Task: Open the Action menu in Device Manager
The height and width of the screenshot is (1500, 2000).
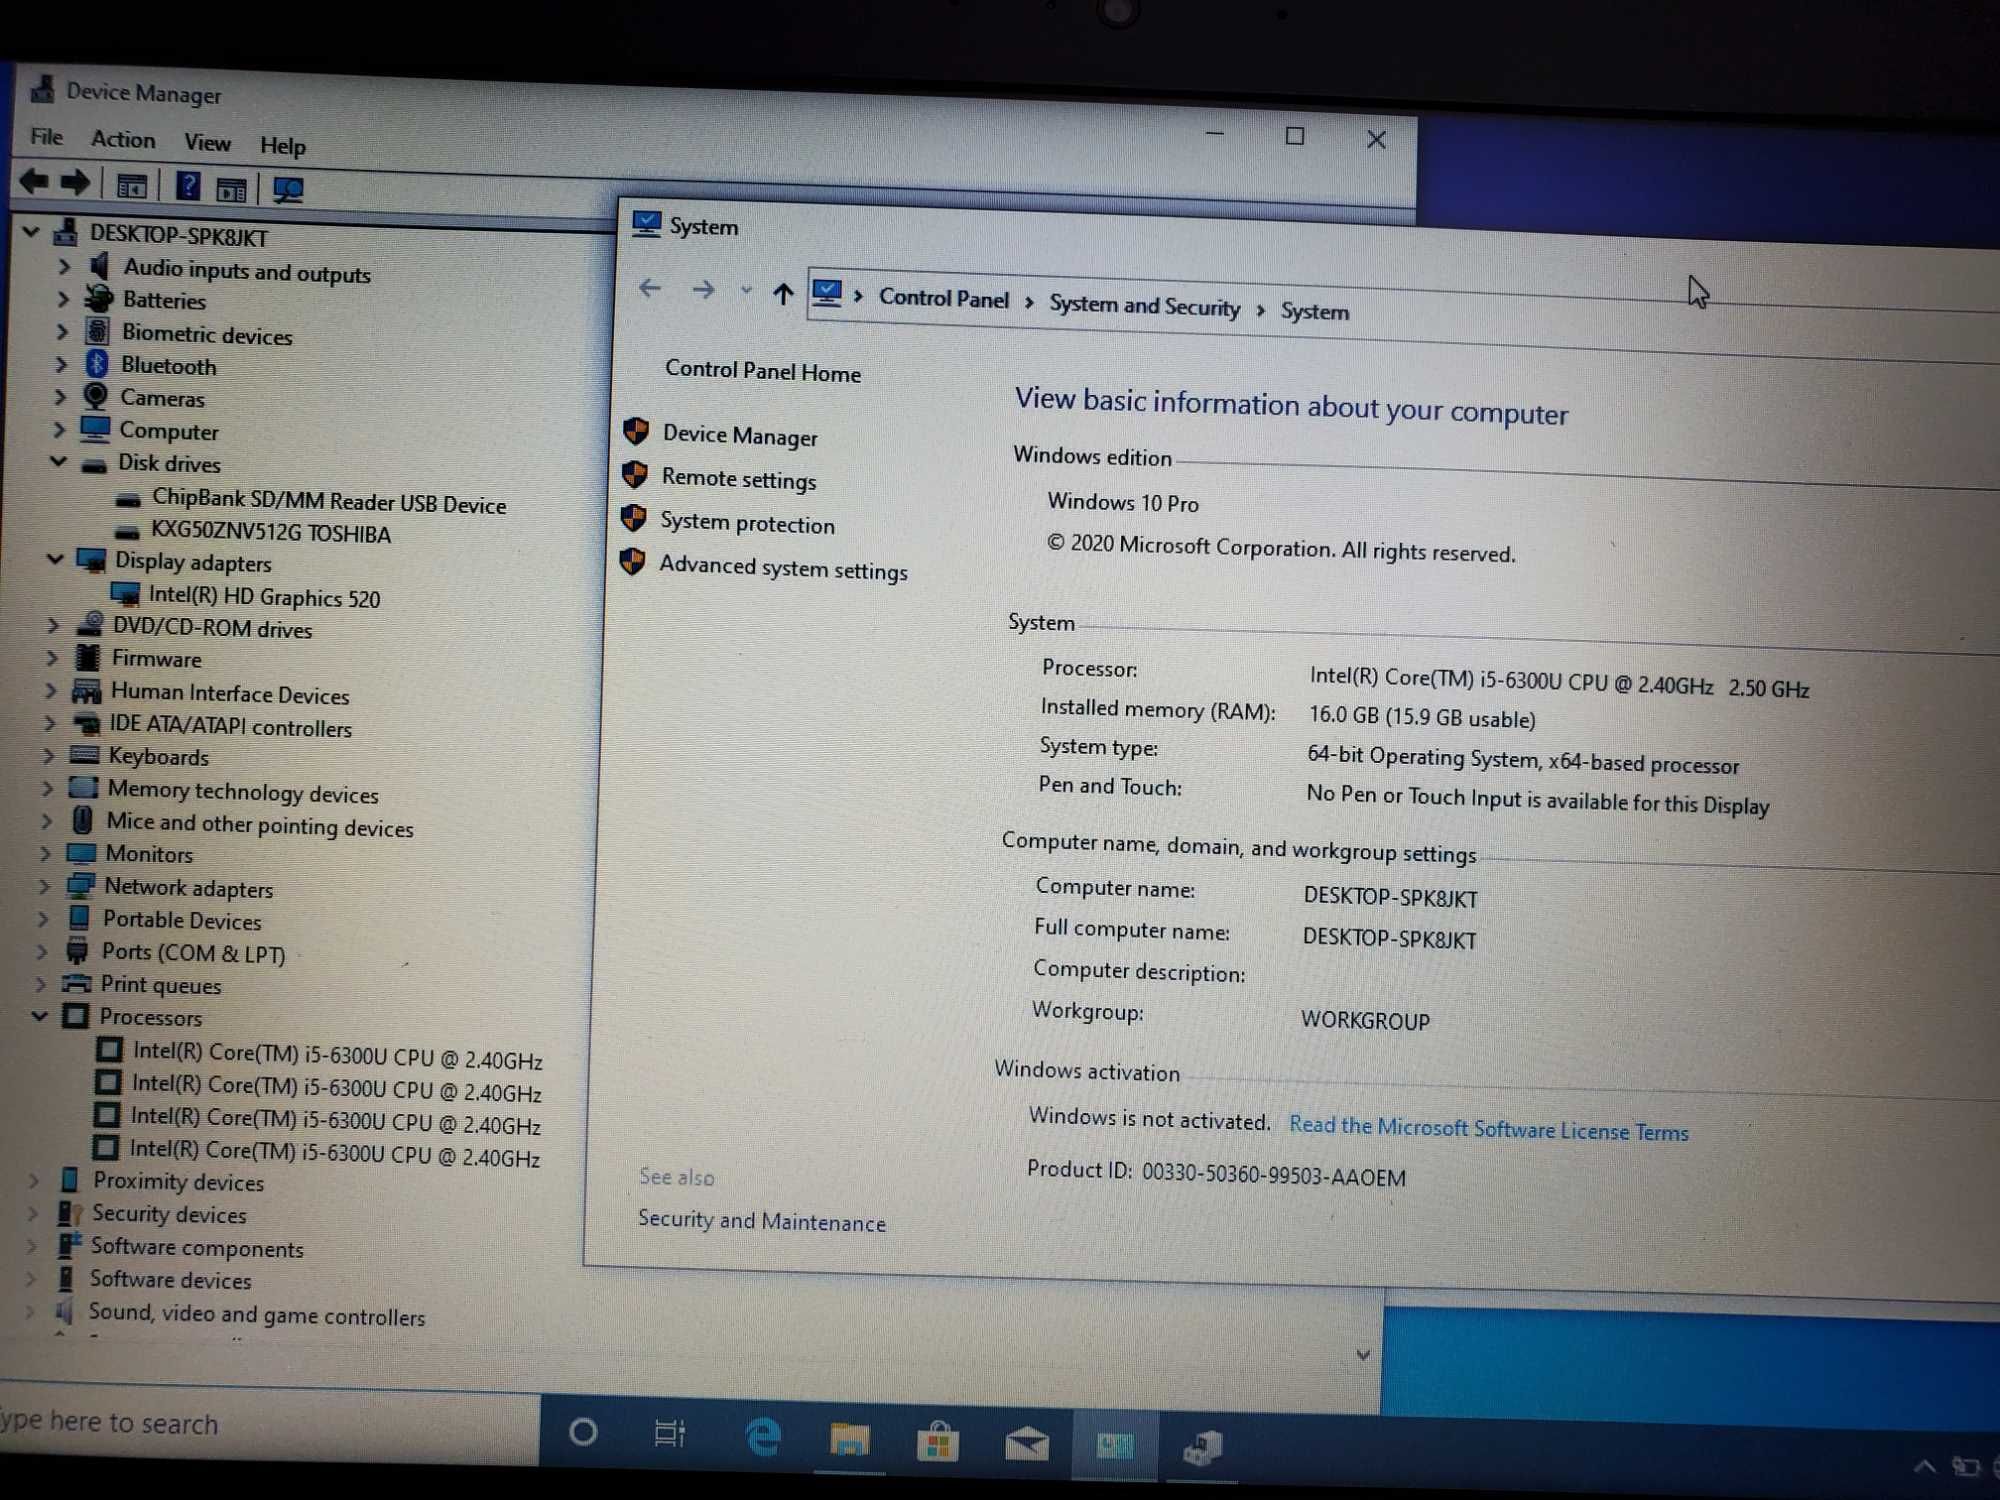Action: click(123, 139)
